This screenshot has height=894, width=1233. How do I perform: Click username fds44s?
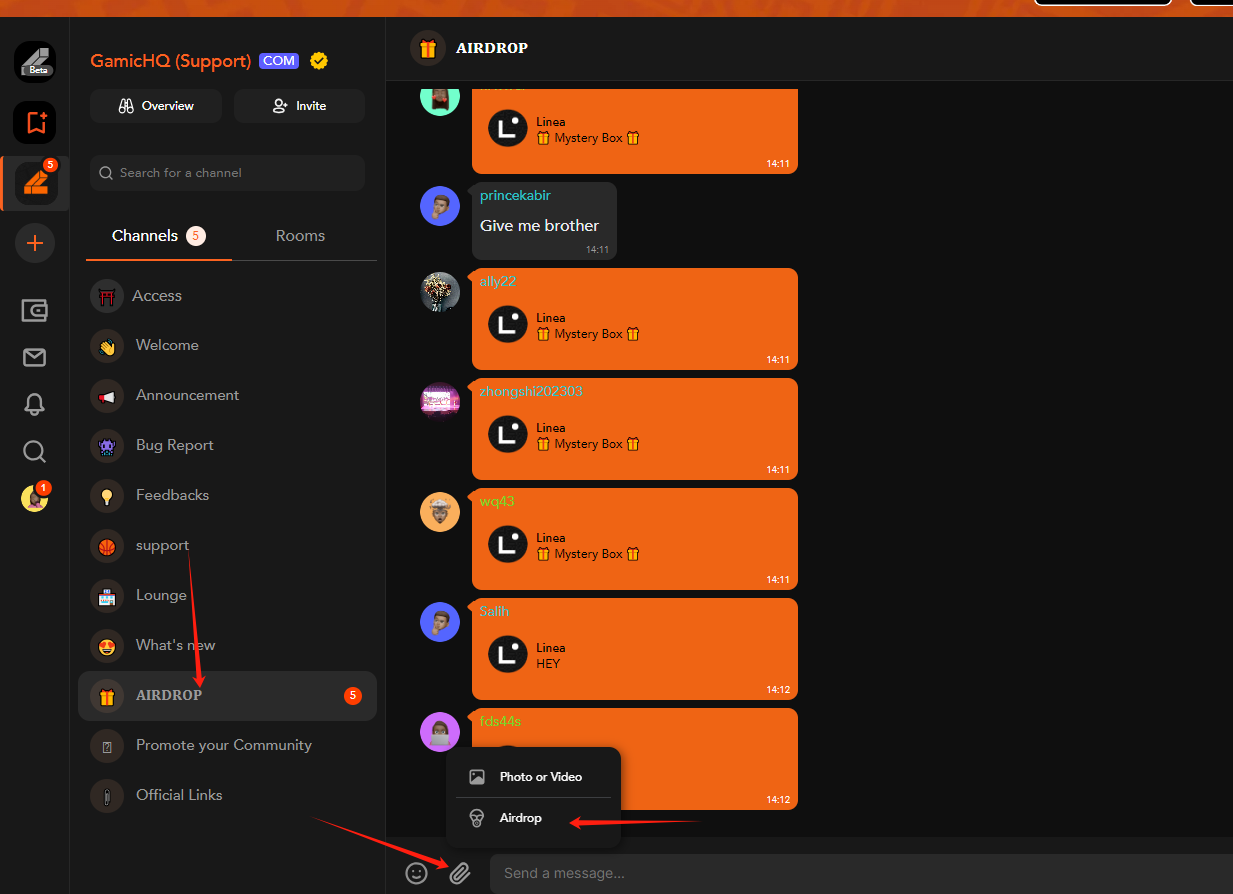click(500, 721)
